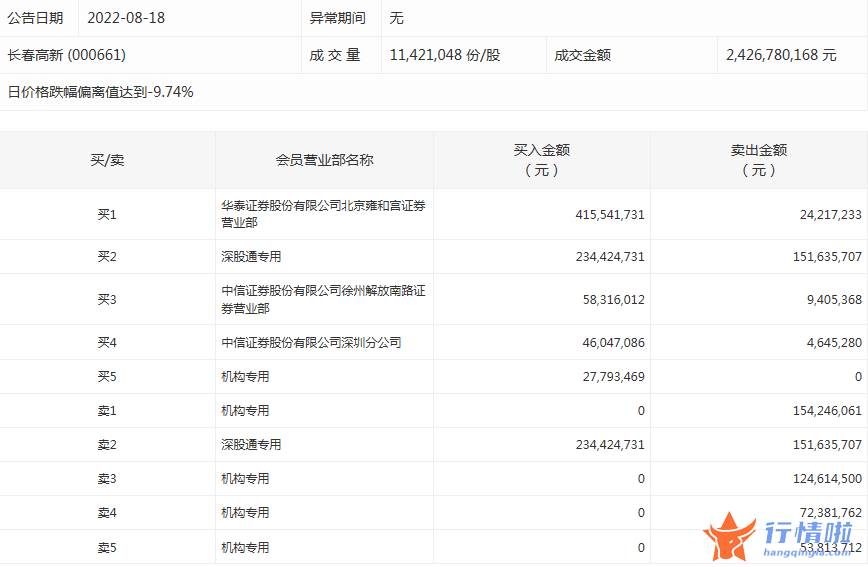
Task: Click 中信证券股份有限公司深圳分公司 broker name
Action: tap(311, 343)
